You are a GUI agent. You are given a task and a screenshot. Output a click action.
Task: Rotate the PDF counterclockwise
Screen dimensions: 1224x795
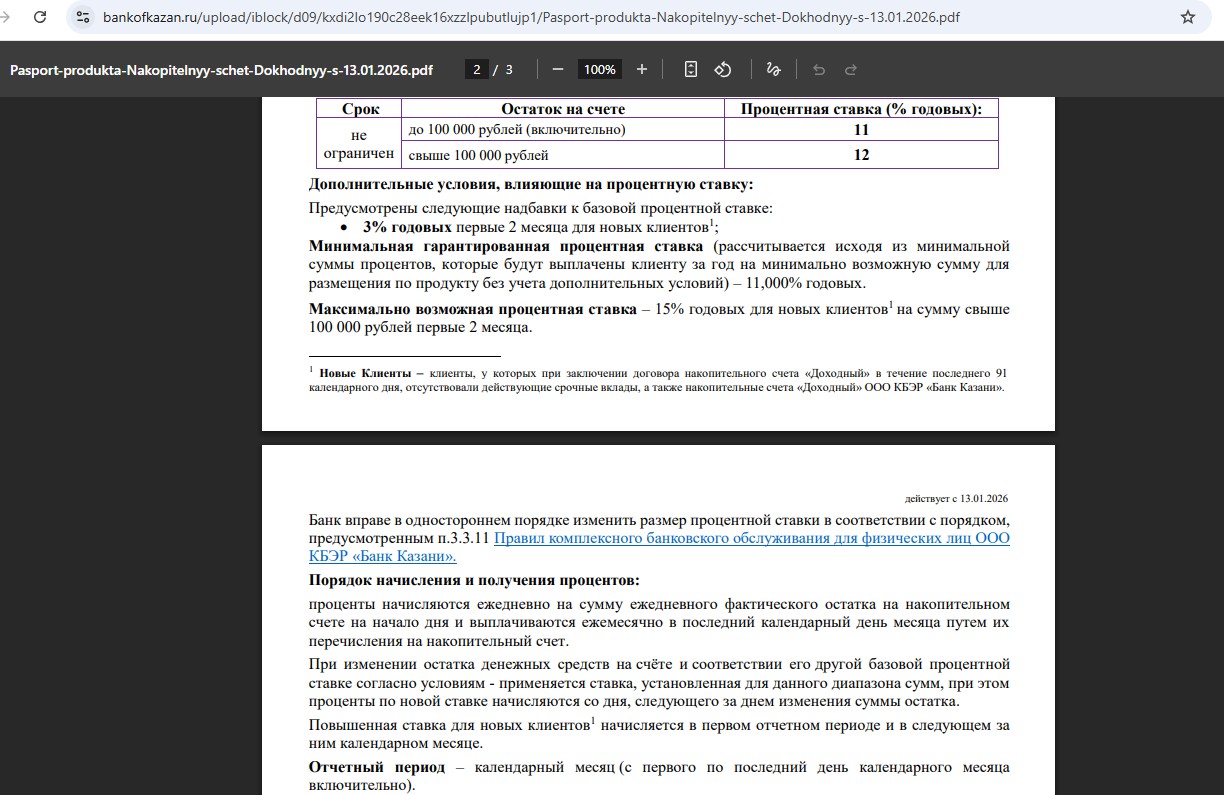pos(723,69)
